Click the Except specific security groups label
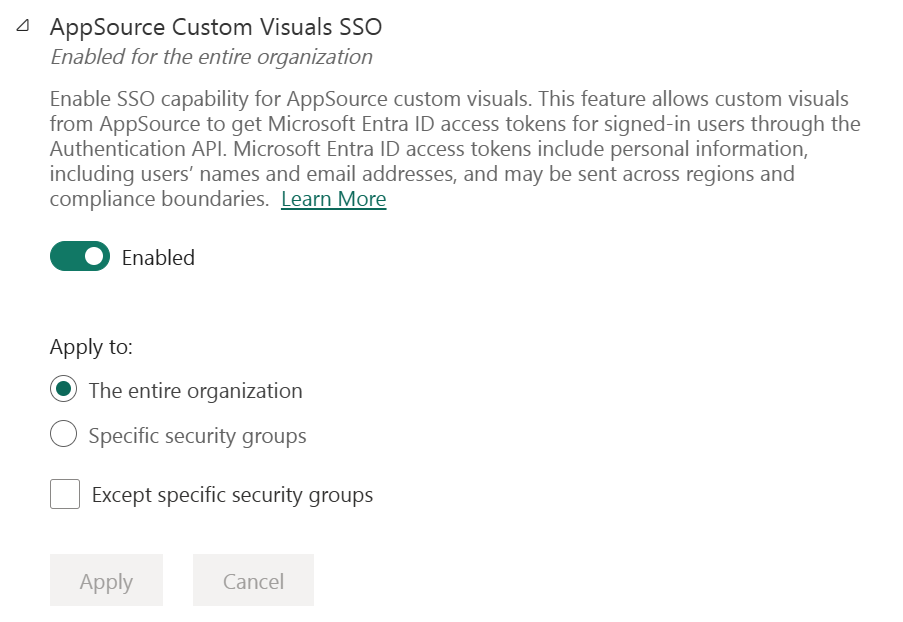The height and width of the screenshot is (622, 903). (232, 495)
